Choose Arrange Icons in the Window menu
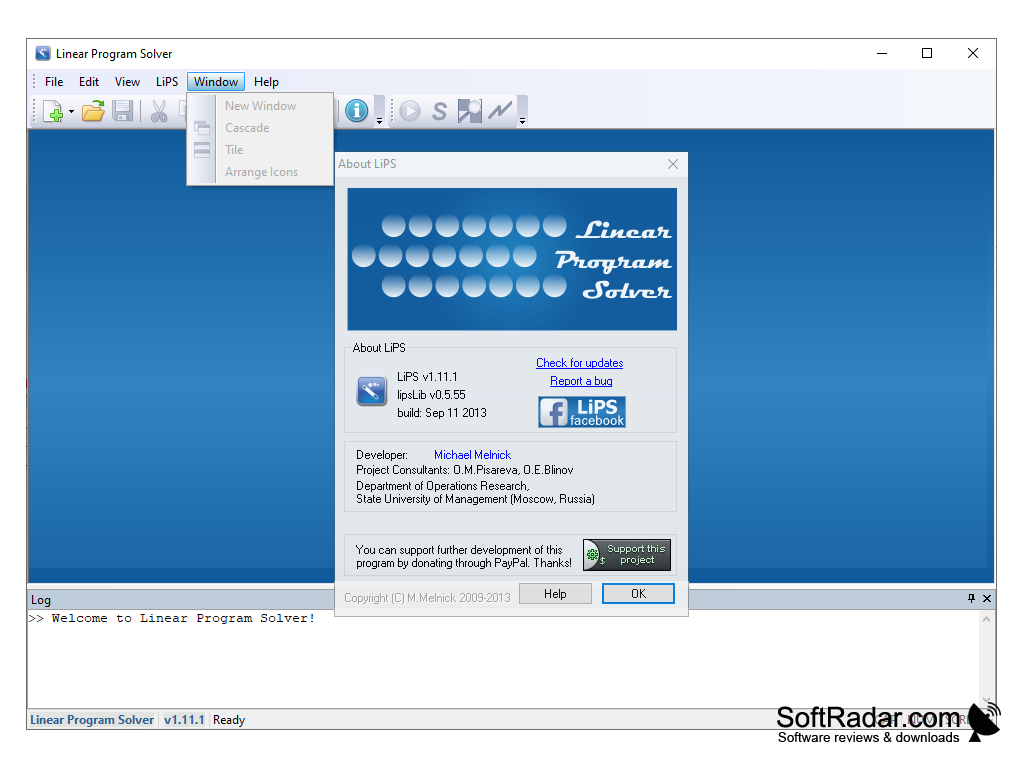The width and height of the screenshot is (1024, 768). 261,172
